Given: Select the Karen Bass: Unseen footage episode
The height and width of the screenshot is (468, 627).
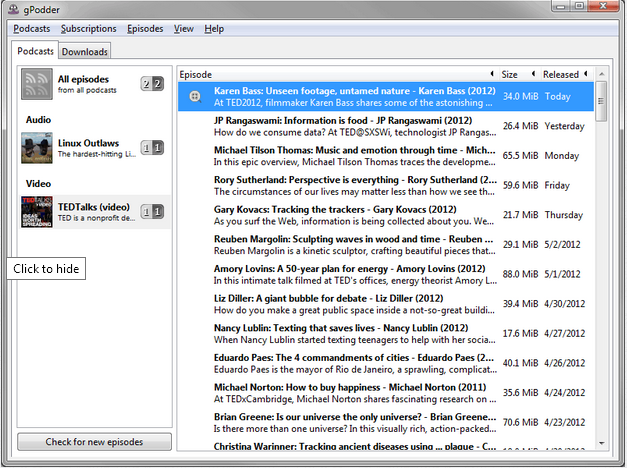Looking at the screenshot, I should pos(386,96).
